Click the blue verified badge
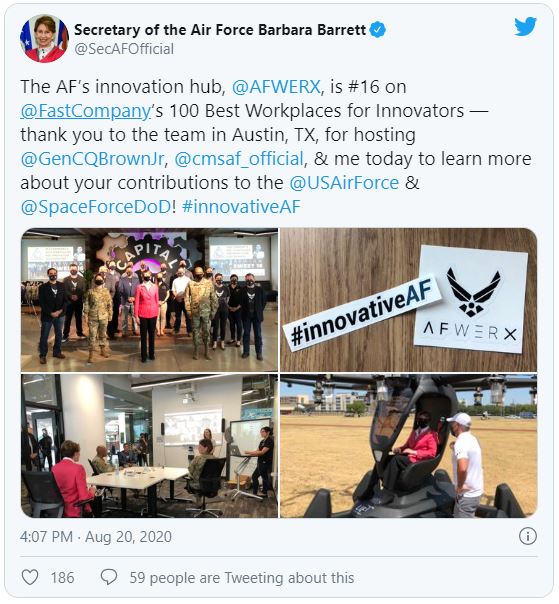 (378, 30)
